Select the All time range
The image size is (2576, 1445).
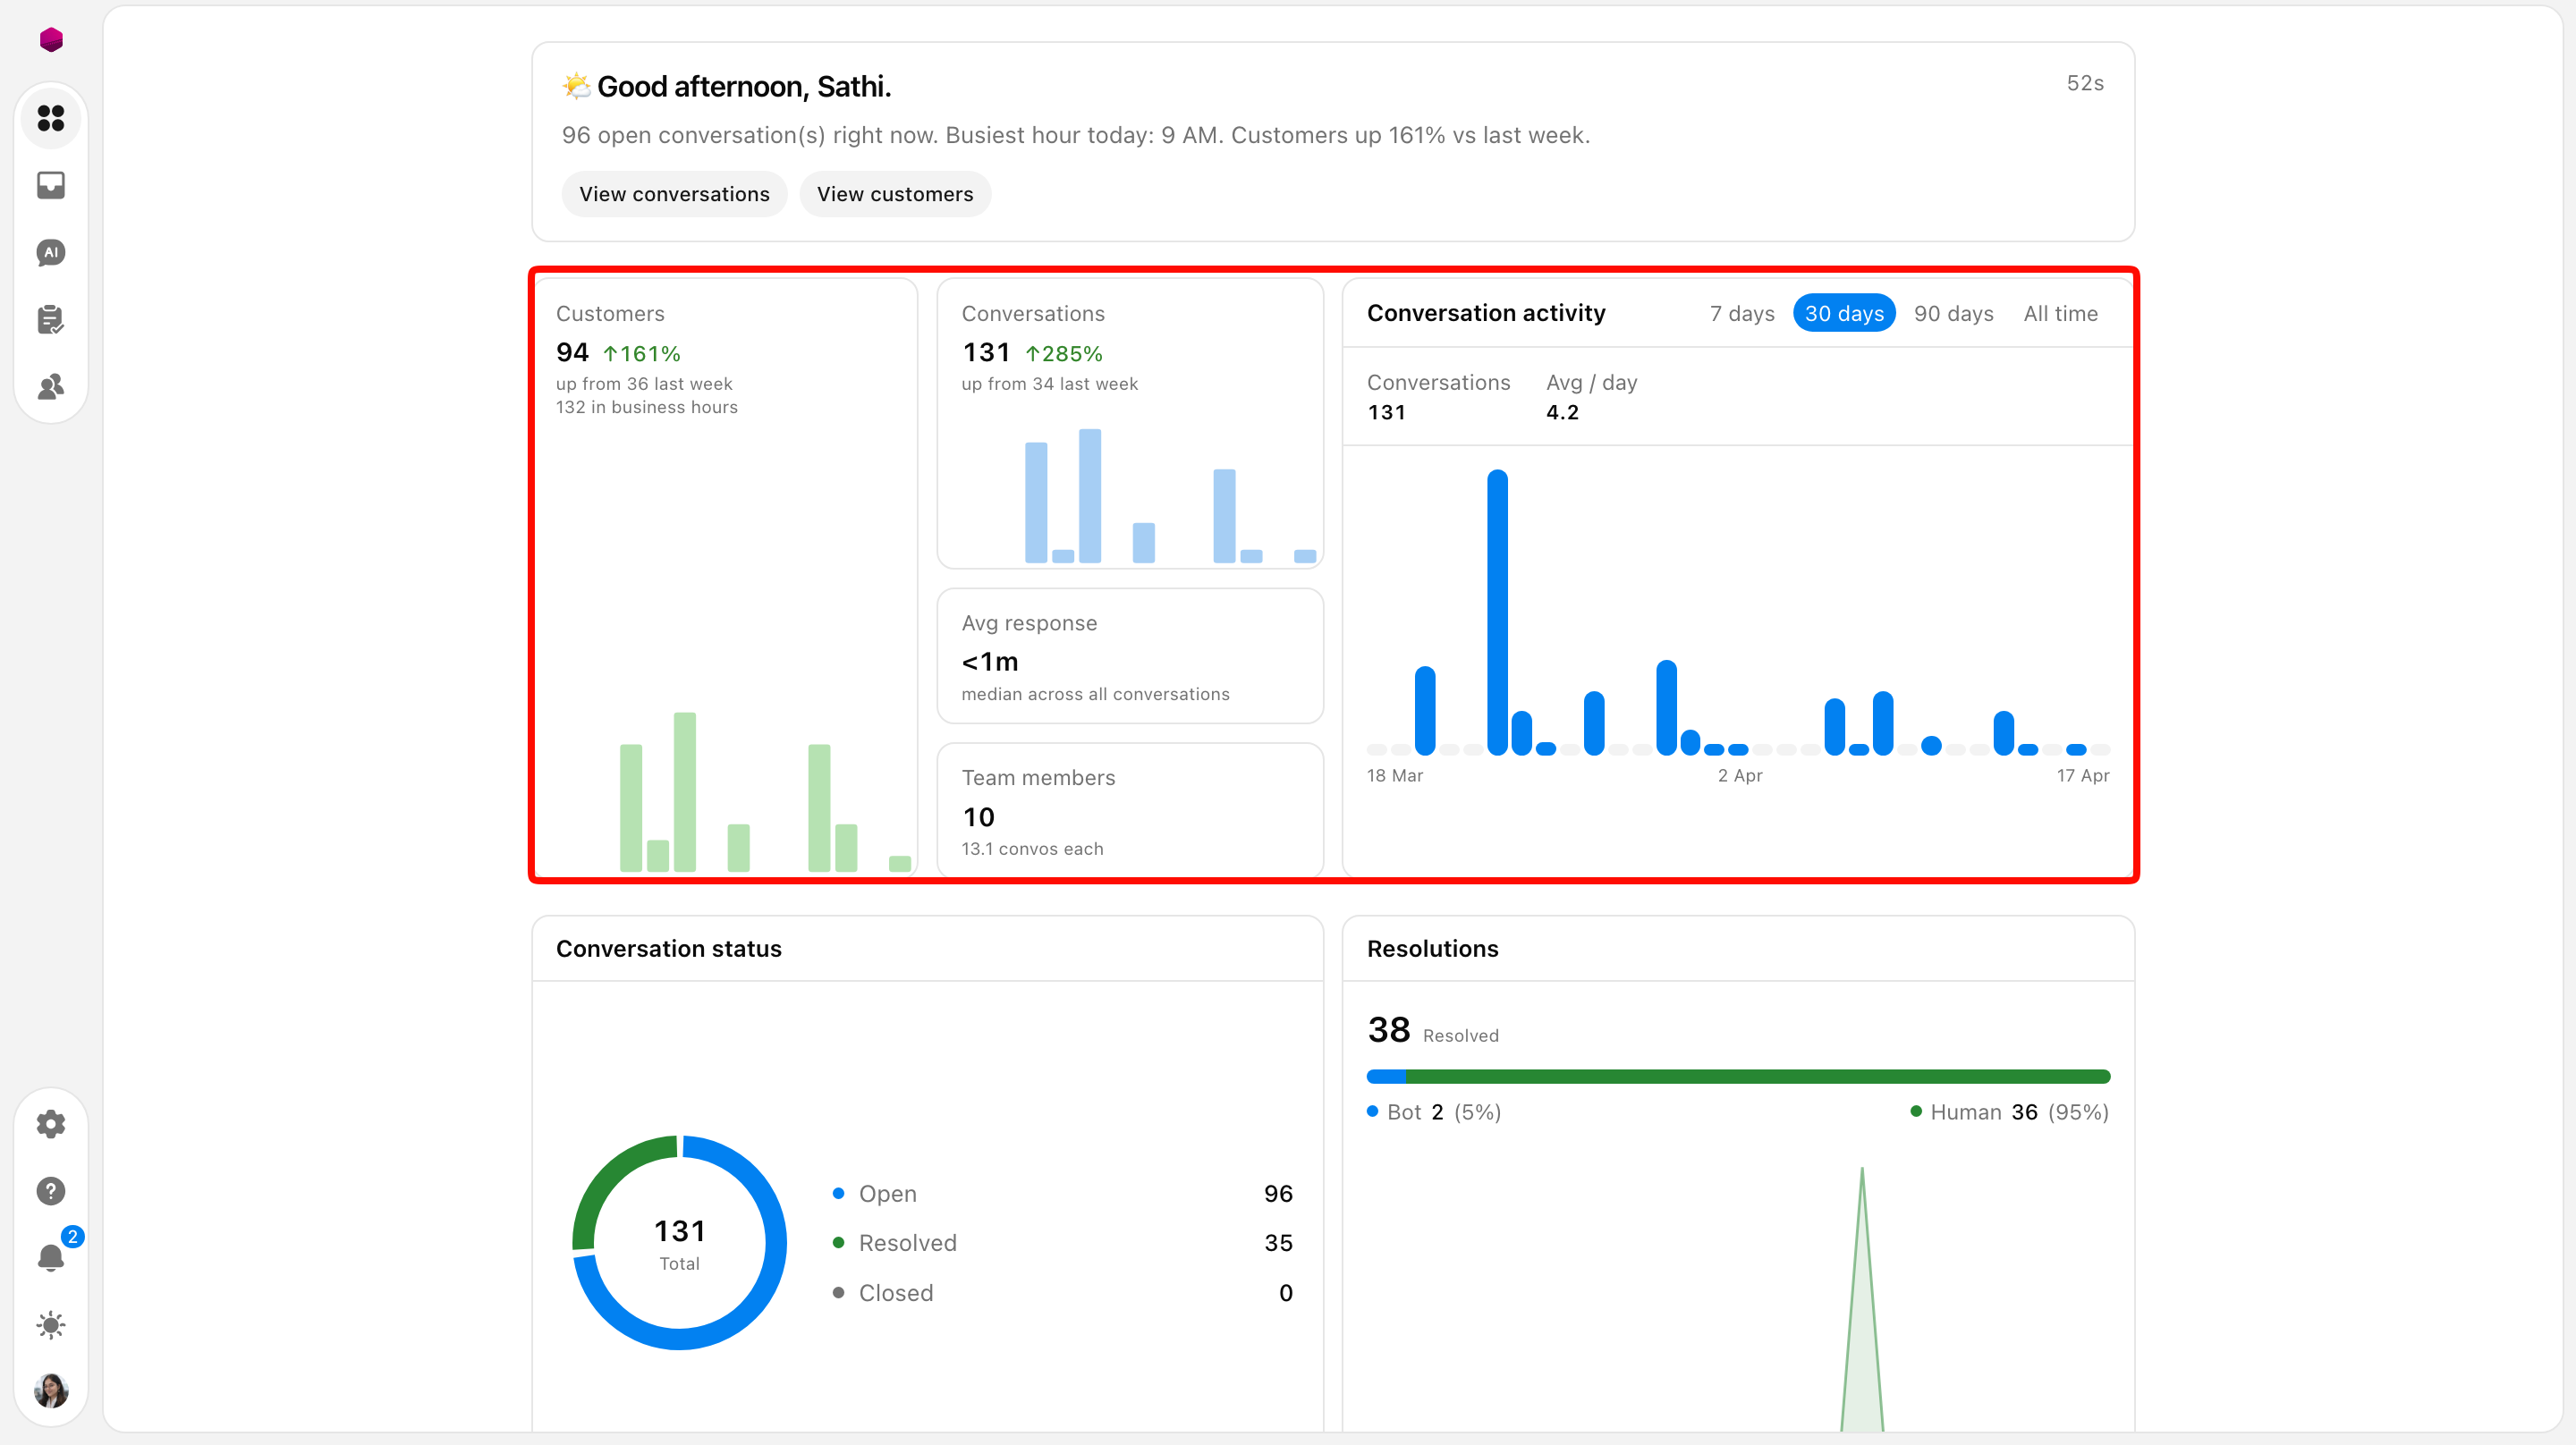coord(2060,313)
